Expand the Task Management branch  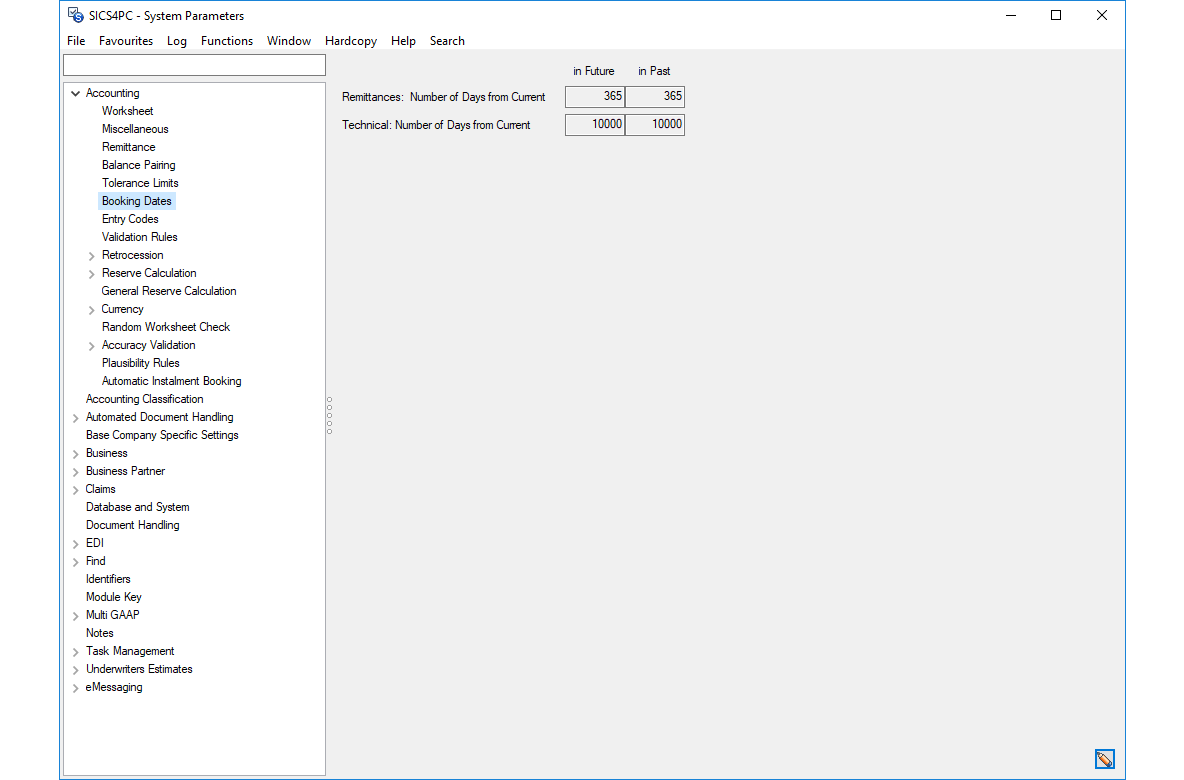coord(75,651)
